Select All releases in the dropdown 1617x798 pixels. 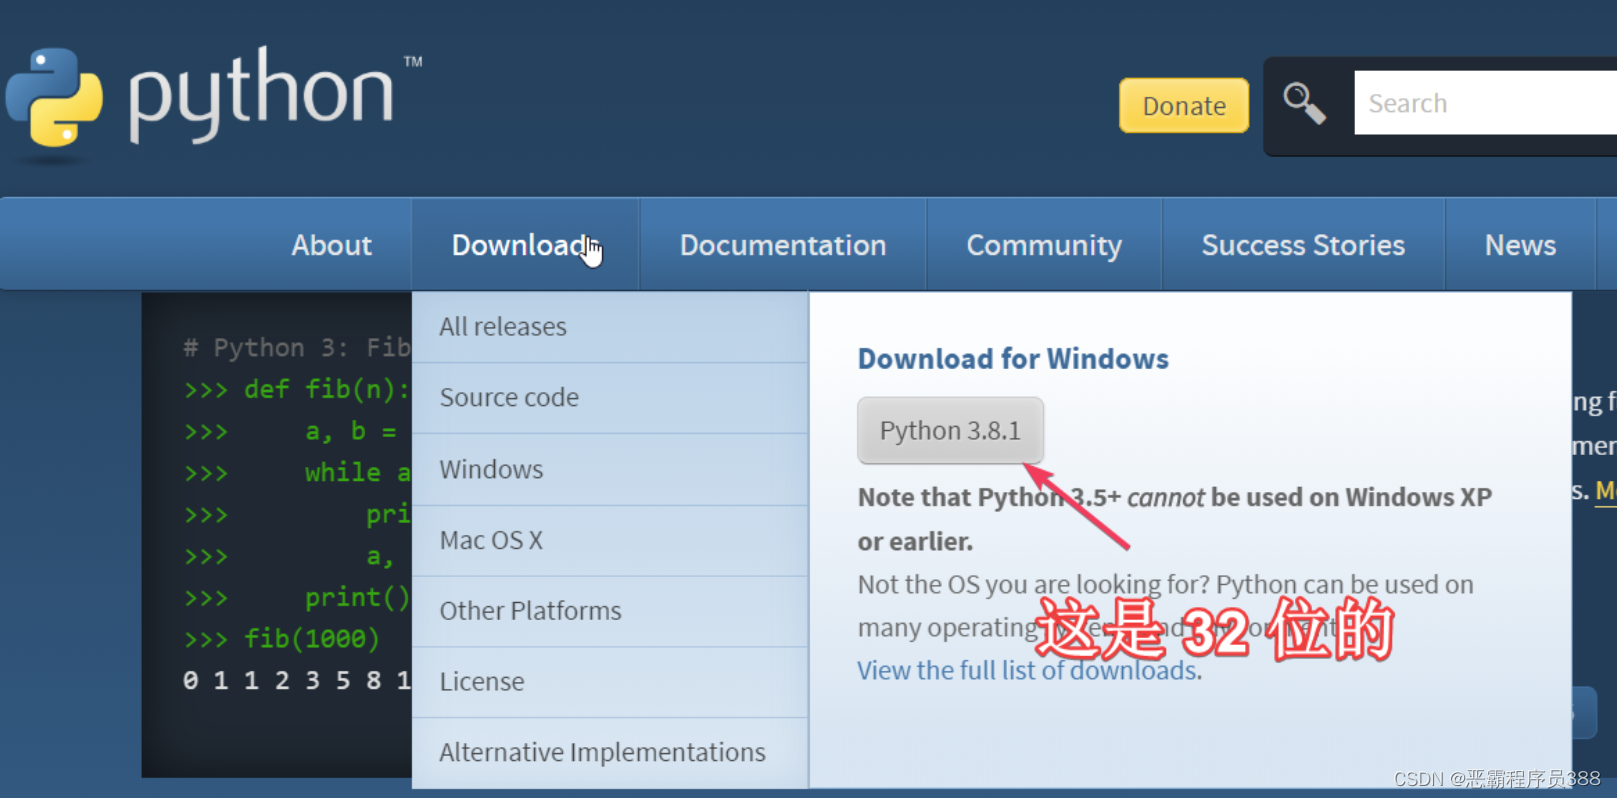tap(610, 327)
